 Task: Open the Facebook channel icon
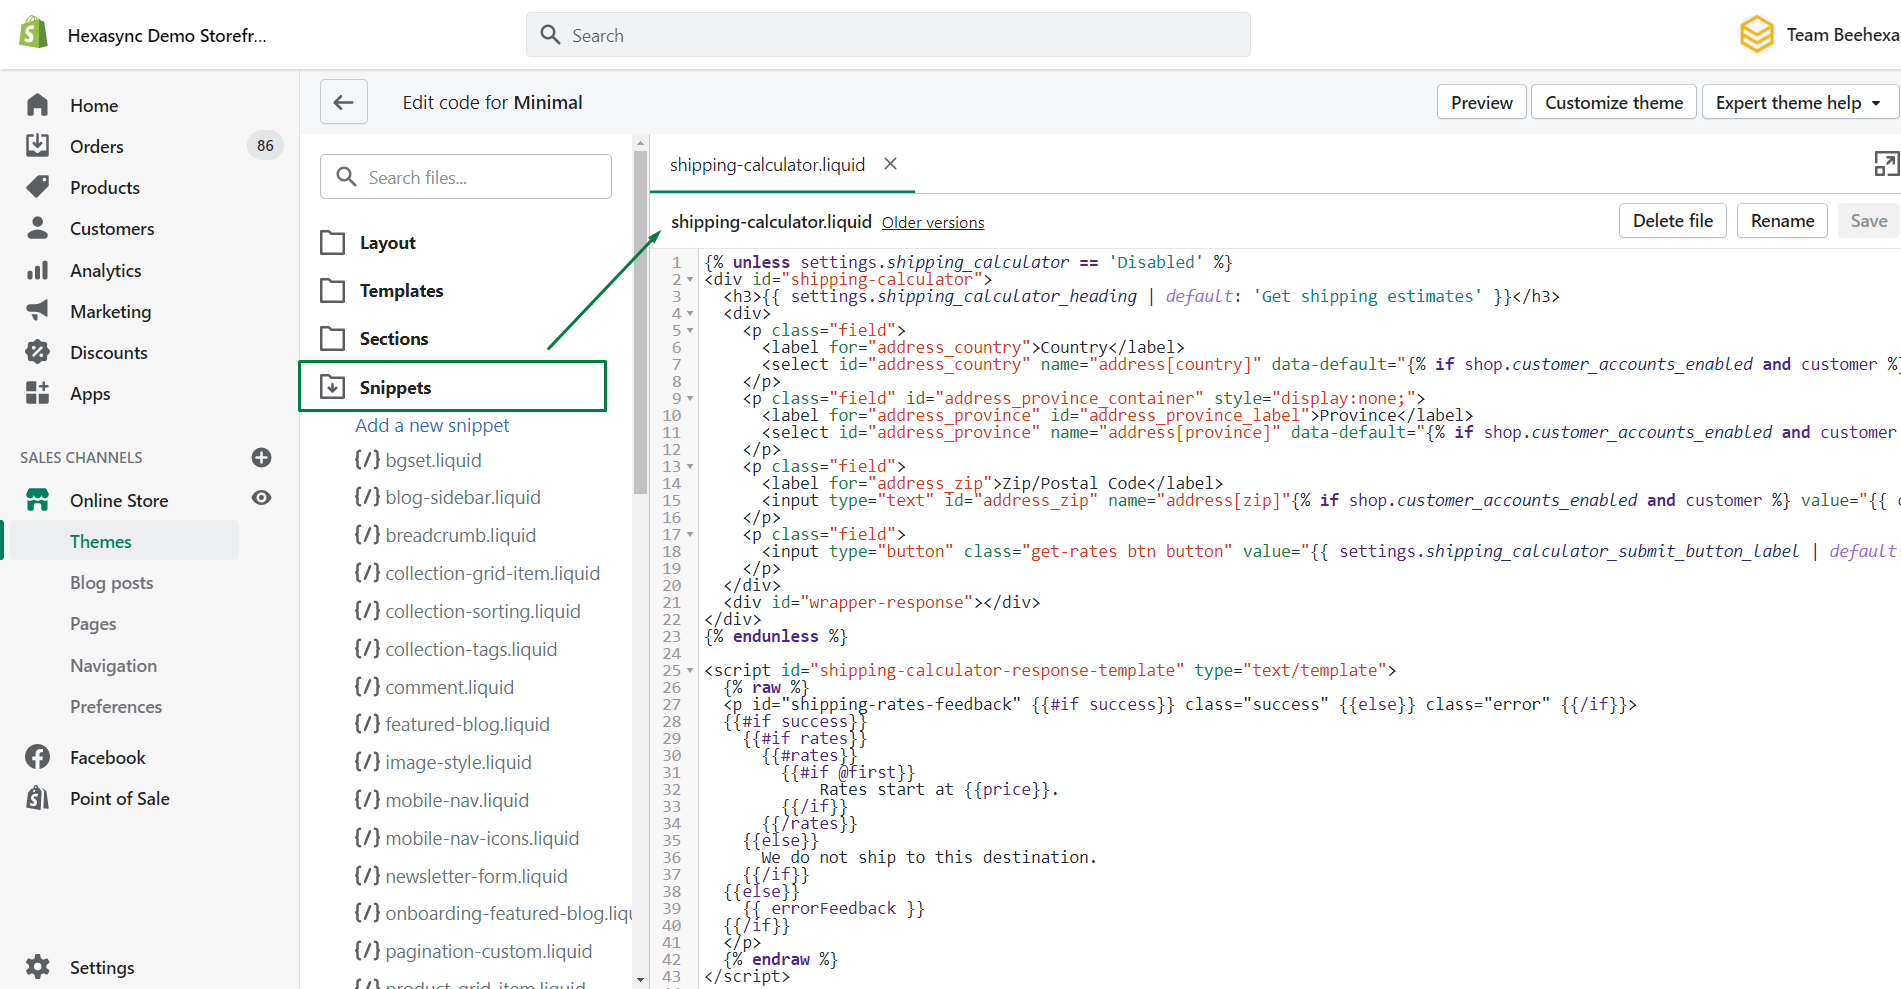tap(37, 757)
